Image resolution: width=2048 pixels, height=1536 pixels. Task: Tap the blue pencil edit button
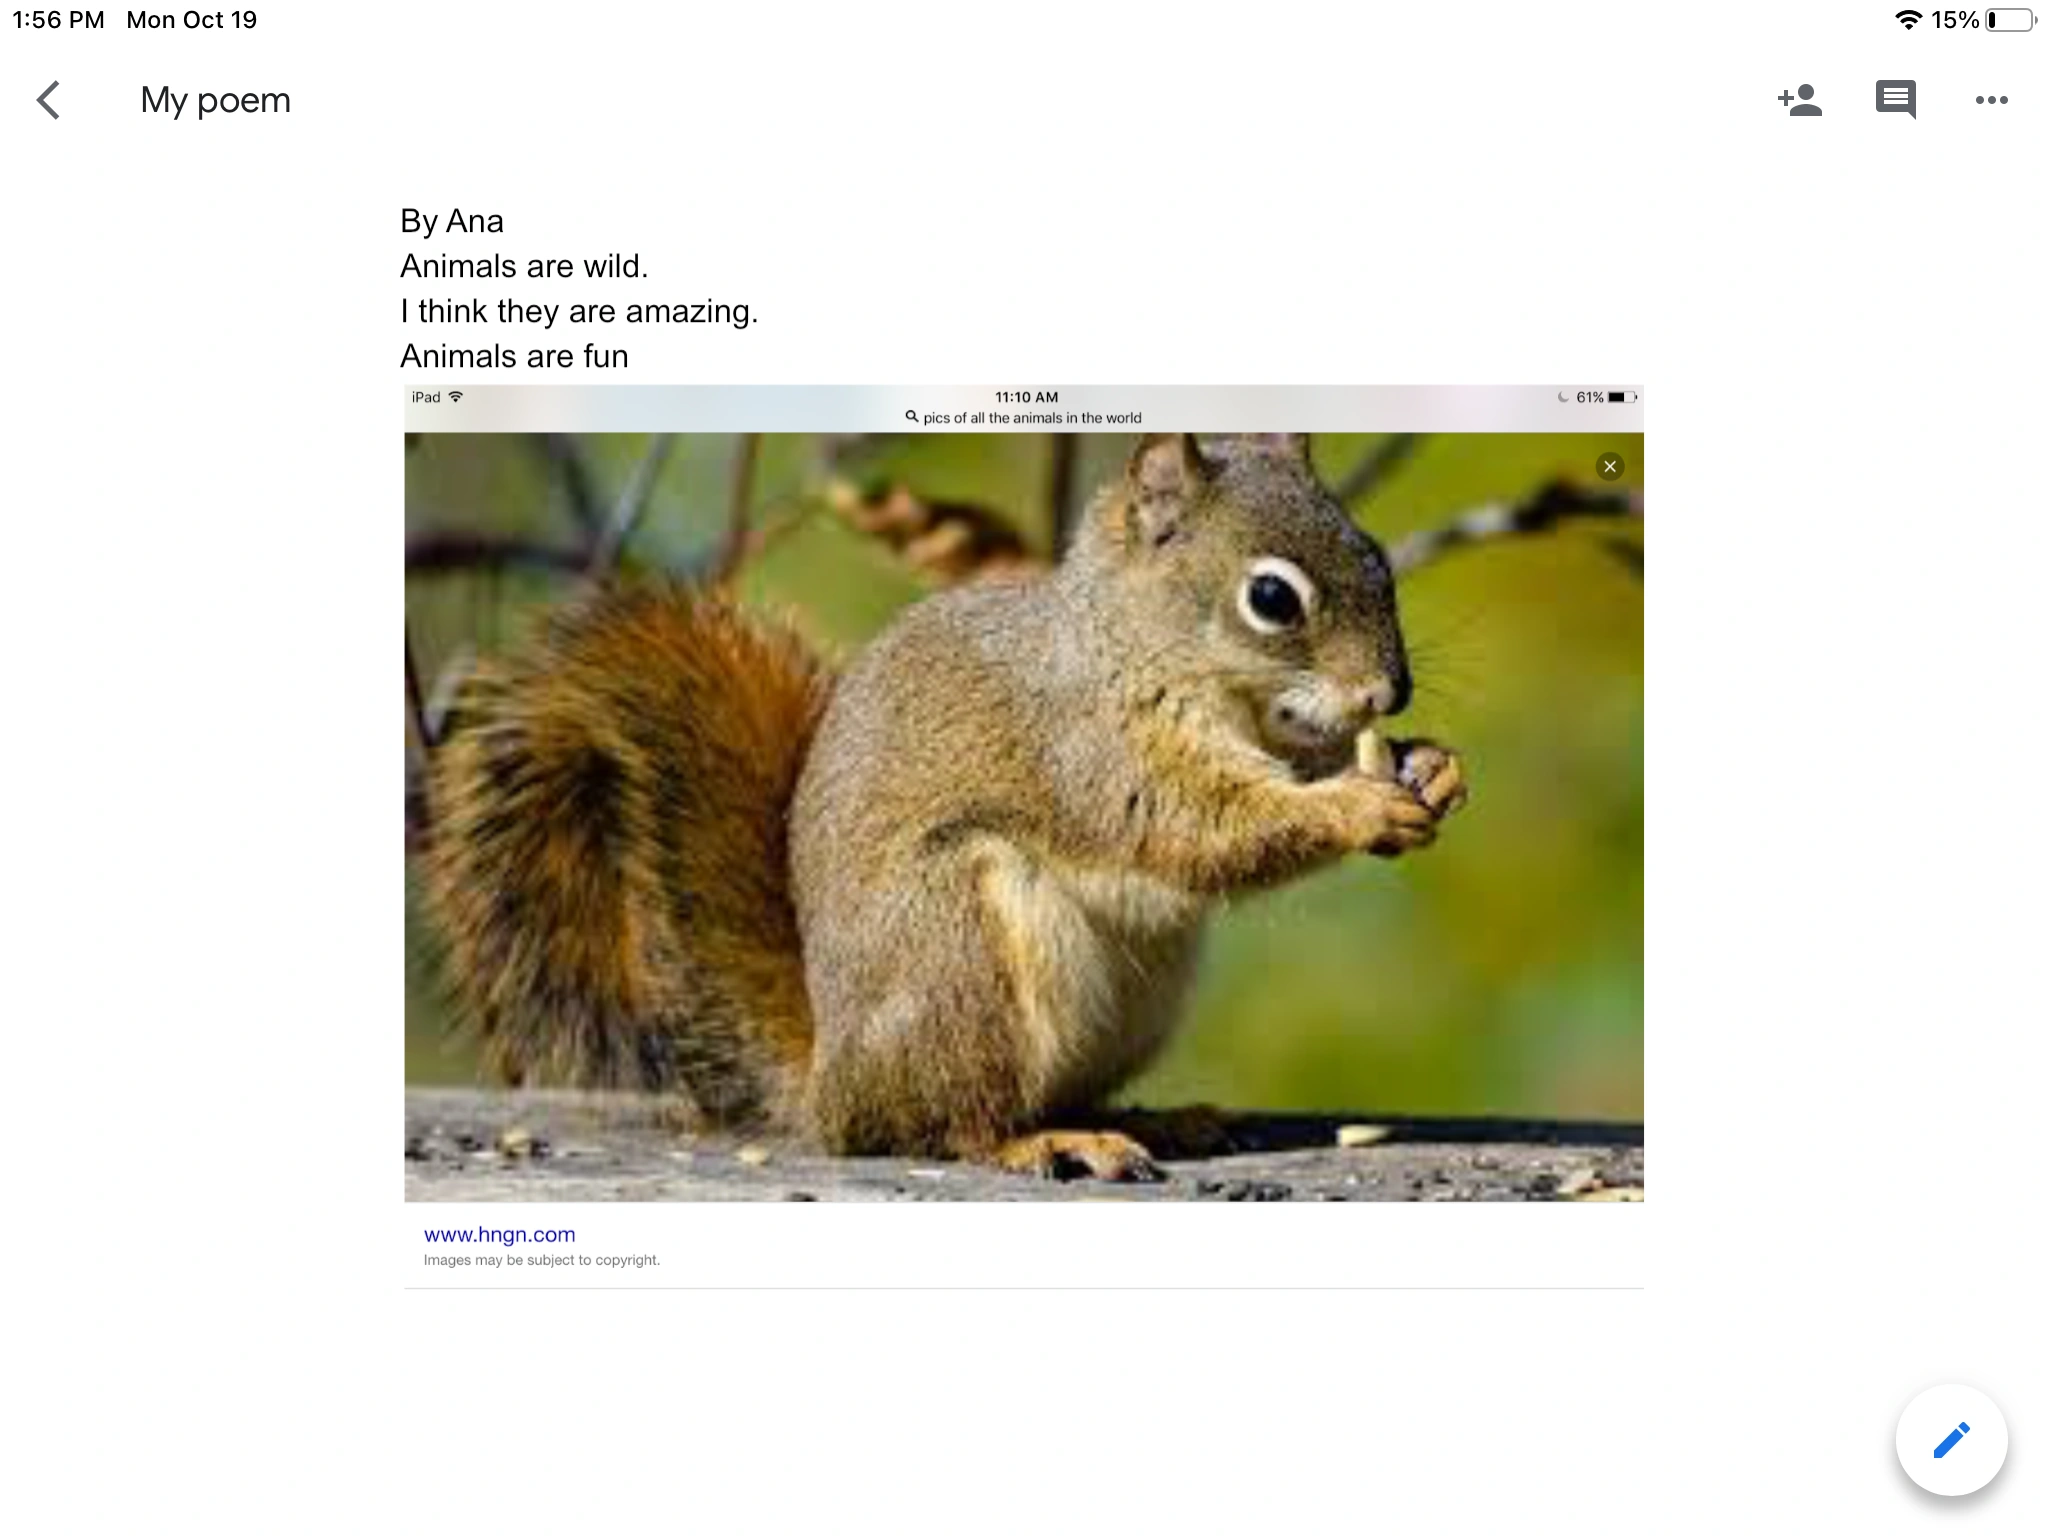pyautogui.click(x=1951, y=1440)
